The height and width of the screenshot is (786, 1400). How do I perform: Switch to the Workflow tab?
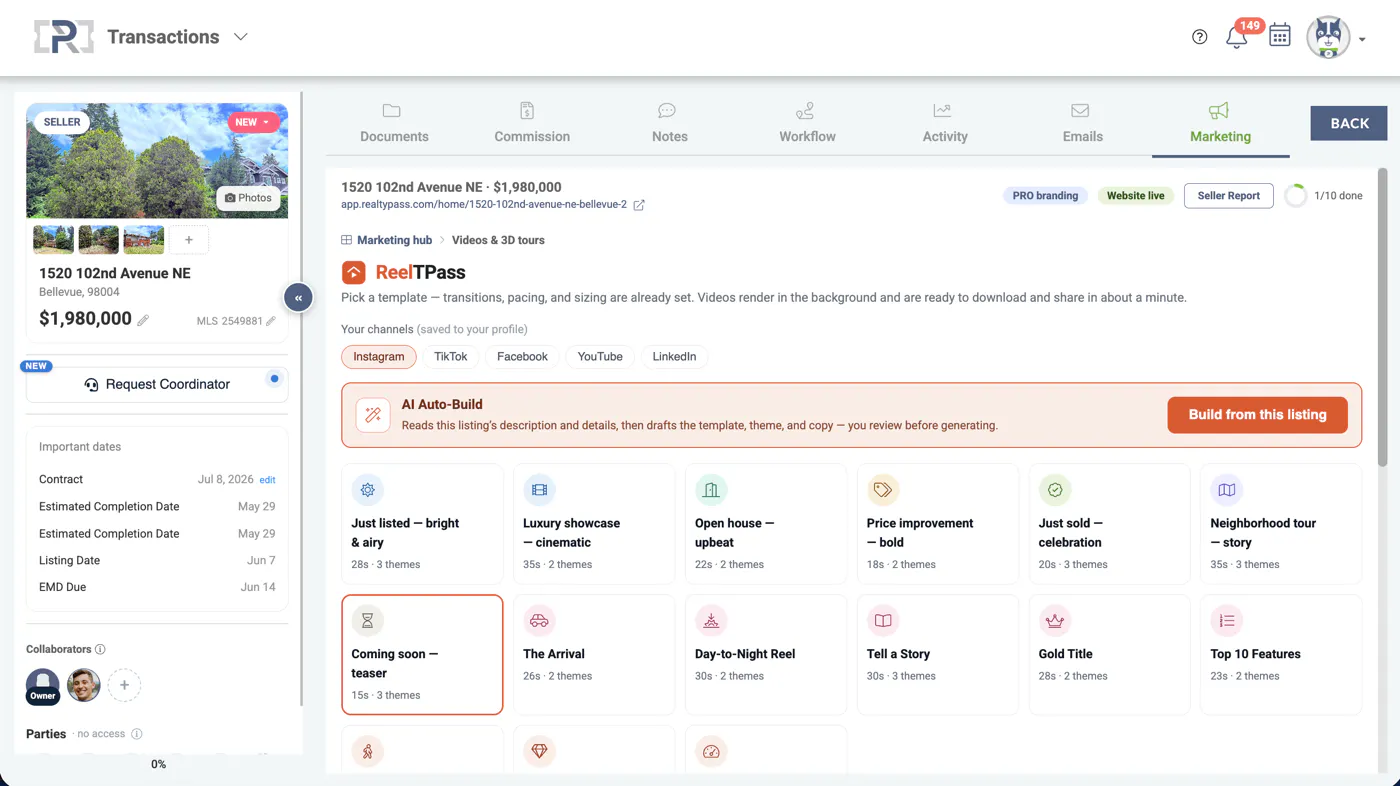(x=807, y=123)
